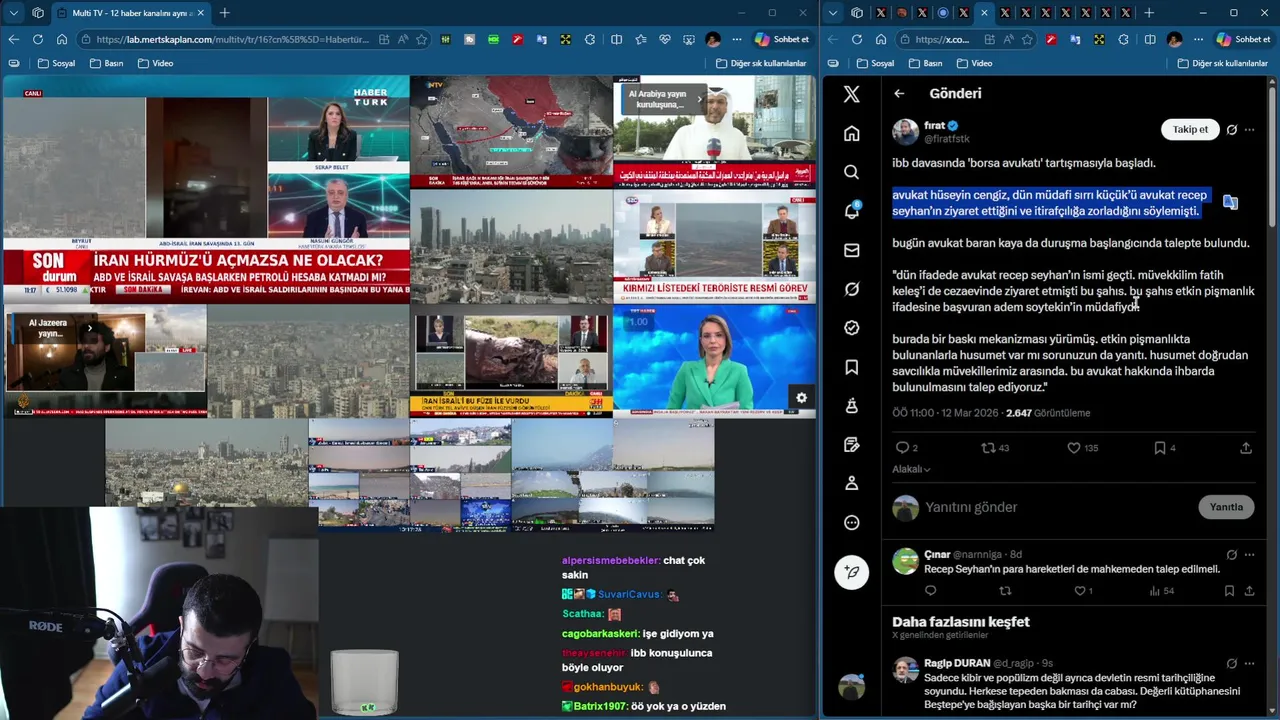Open browser settings ellipsis in Multi TV window
Viewport: 1280px width, 720px height.
737,39
